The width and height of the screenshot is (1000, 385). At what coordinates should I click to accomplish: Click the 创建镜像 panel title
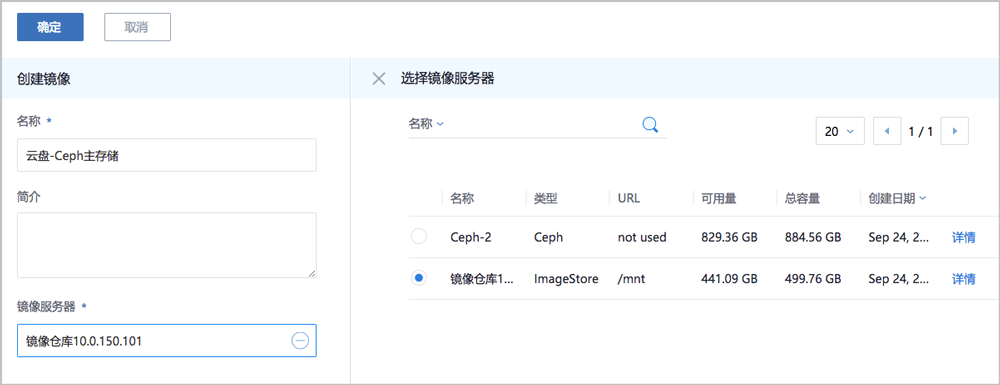click(44, 79)
